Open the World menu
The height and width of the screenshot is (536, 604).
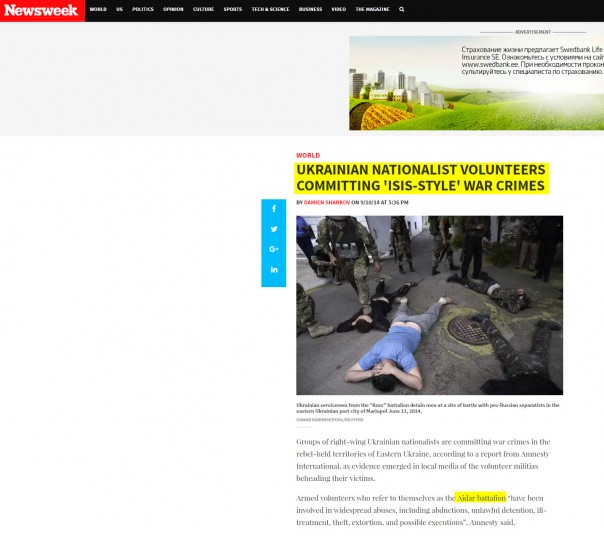(98, 9)
